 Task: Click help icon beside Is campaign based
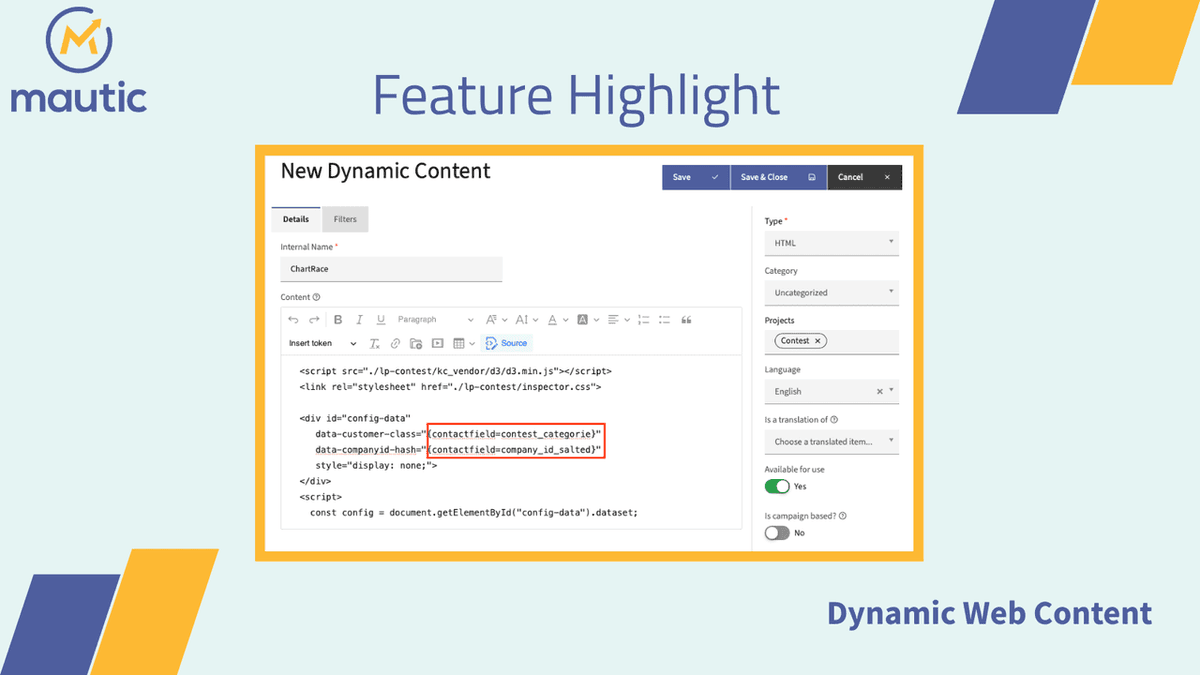coord(843,516)
